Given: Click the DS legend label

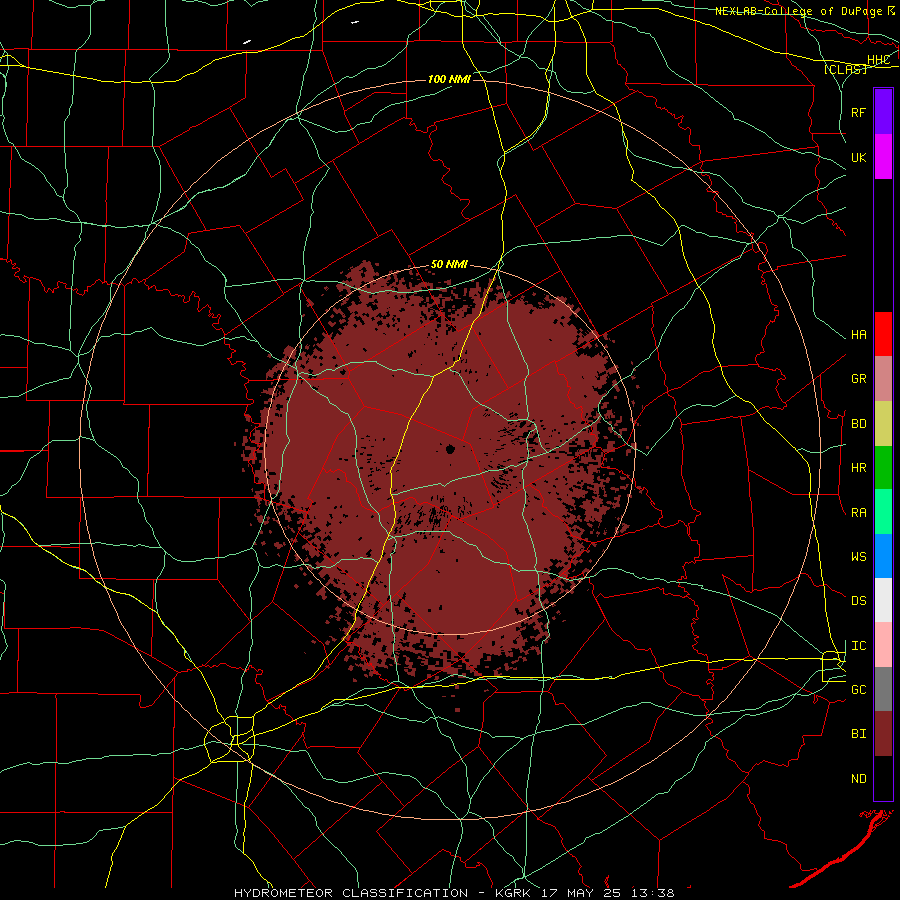Looking at the screenshot, I should tap(859, 601).
